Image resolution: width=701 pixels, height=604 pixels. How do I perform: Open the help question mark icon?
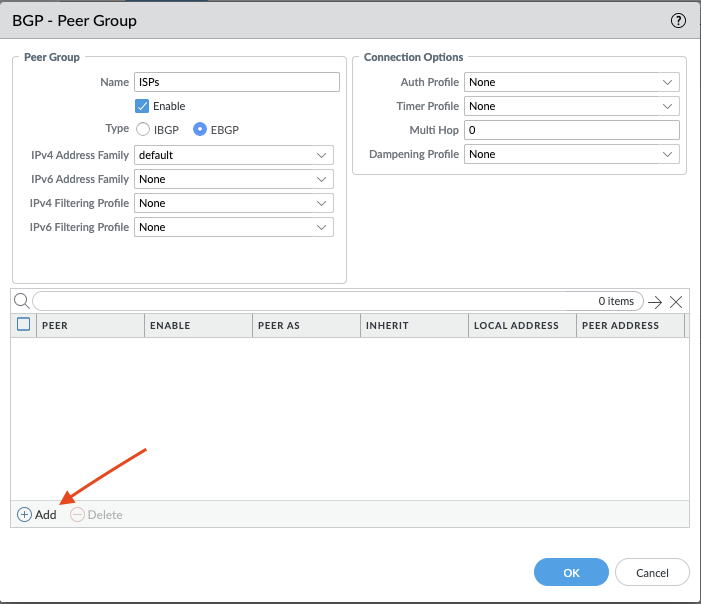point(678,20)
